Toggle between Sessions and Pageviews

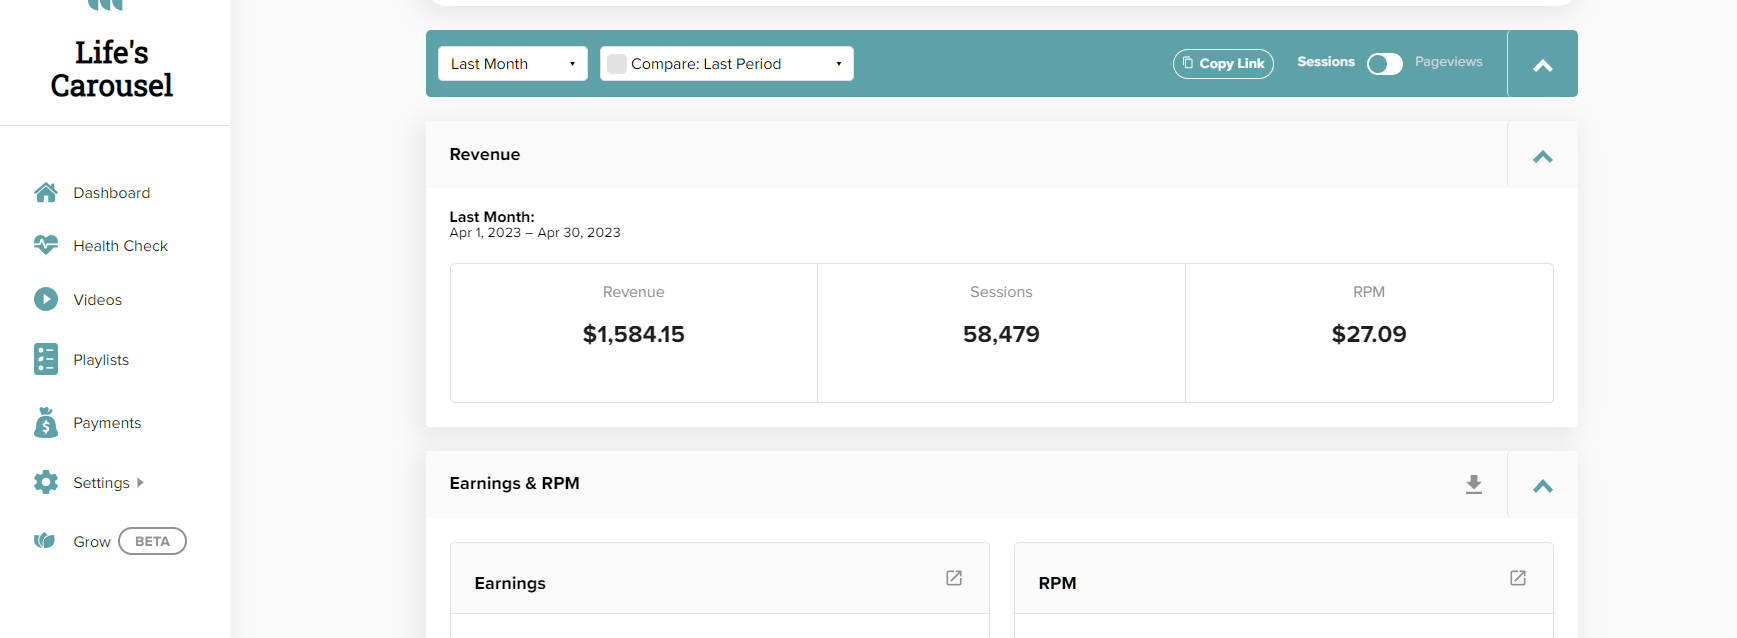pyautogui.click(x=1385, y=63)
